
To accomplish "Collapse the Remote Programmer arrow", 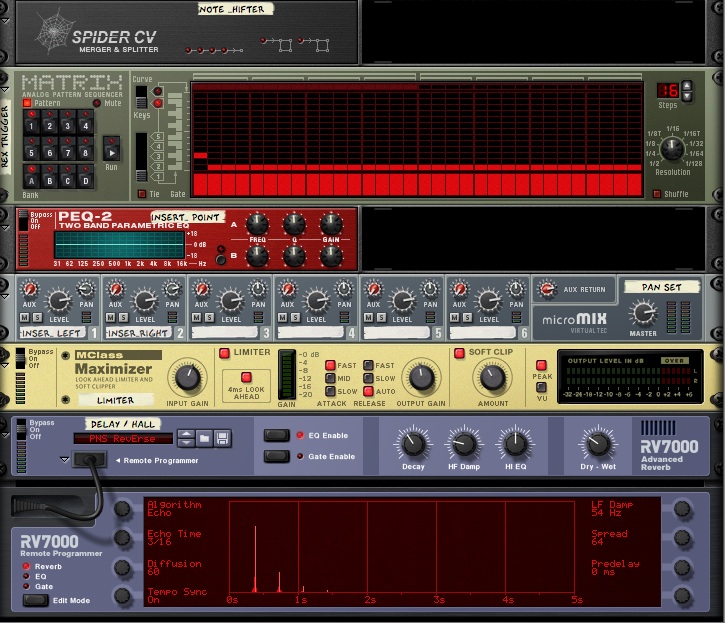I will click(x=65, y=460).
